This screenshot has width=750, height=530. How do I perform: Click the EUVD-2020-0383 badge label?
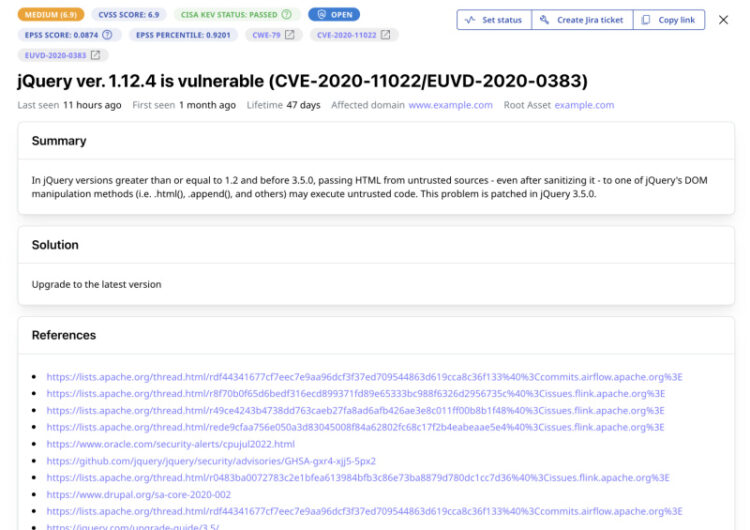[x=55, y=55]
